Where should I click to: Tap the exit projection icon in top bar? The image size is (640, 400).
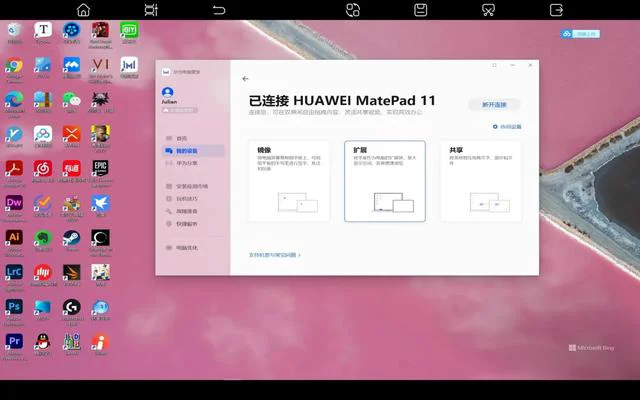click(556, 10)
